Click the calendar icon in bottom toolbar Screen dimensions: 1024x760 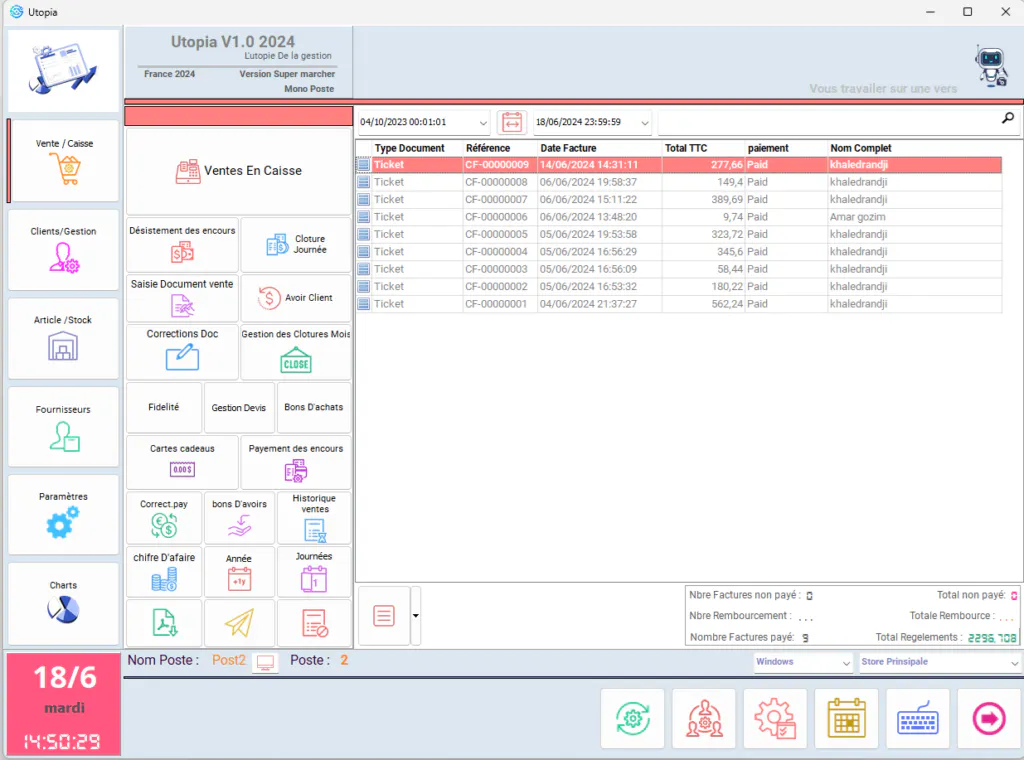[846, 718]
